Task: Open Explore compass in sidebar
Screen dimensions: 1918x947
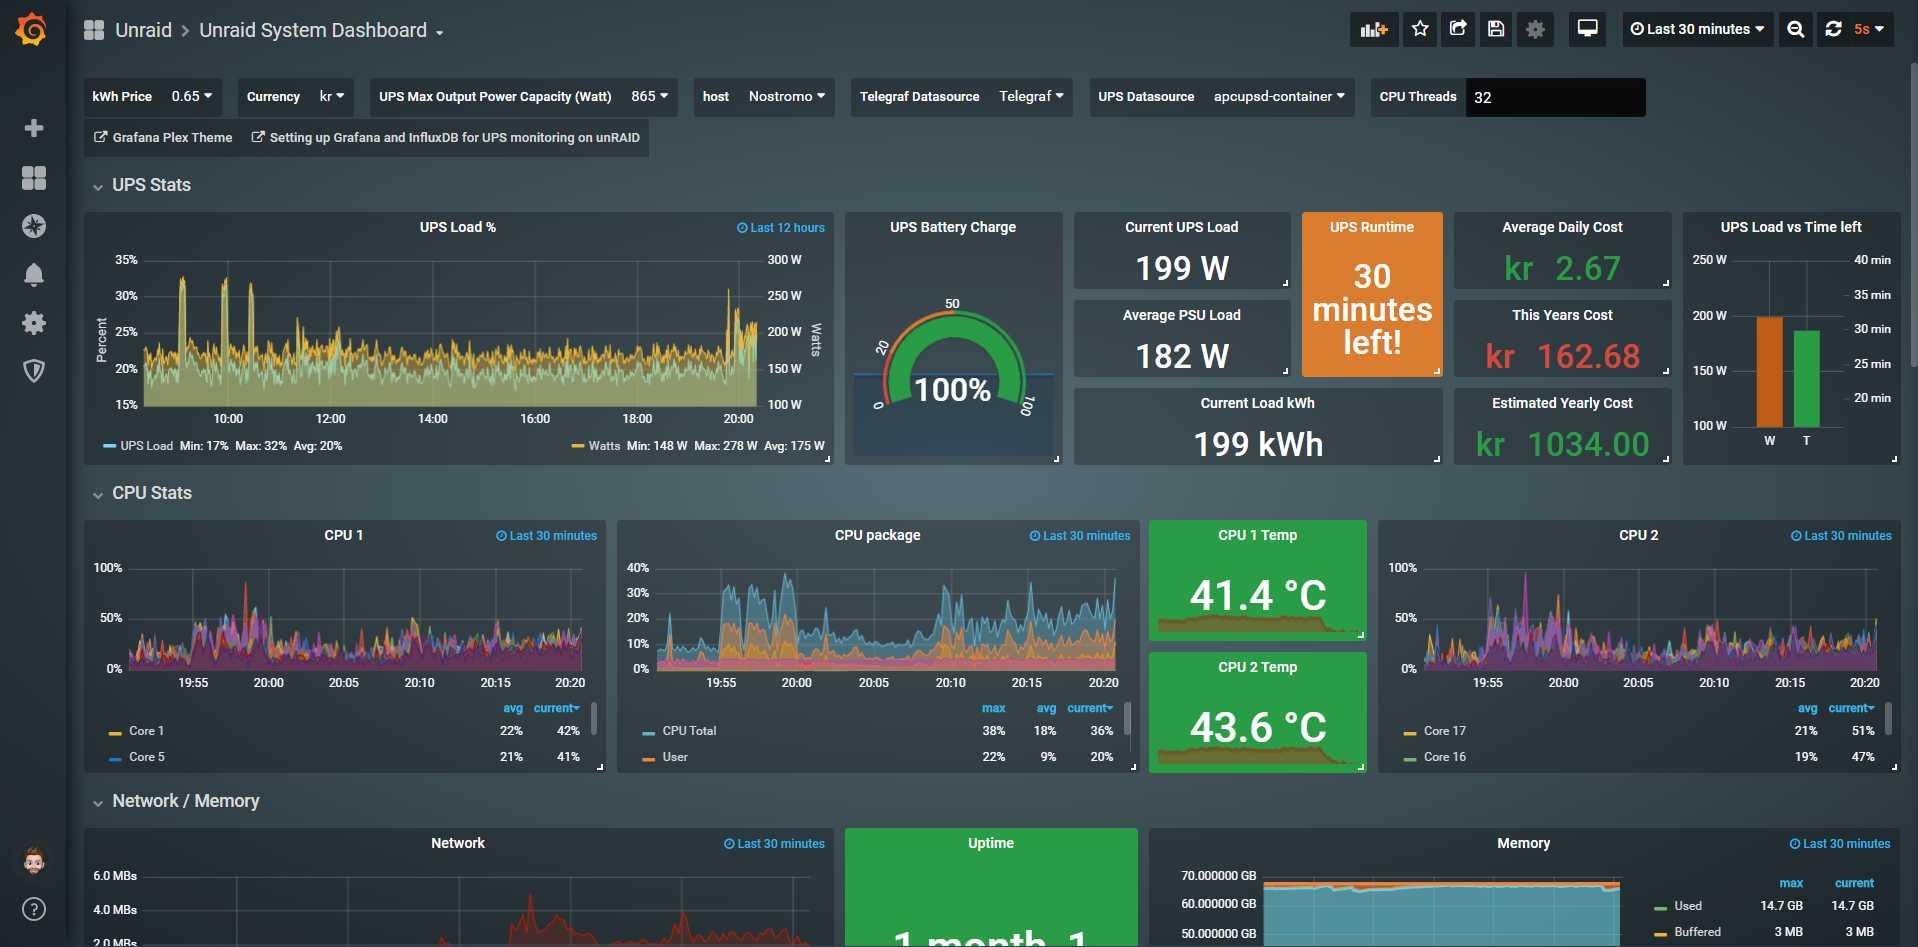Action: (x=34, y=226)
